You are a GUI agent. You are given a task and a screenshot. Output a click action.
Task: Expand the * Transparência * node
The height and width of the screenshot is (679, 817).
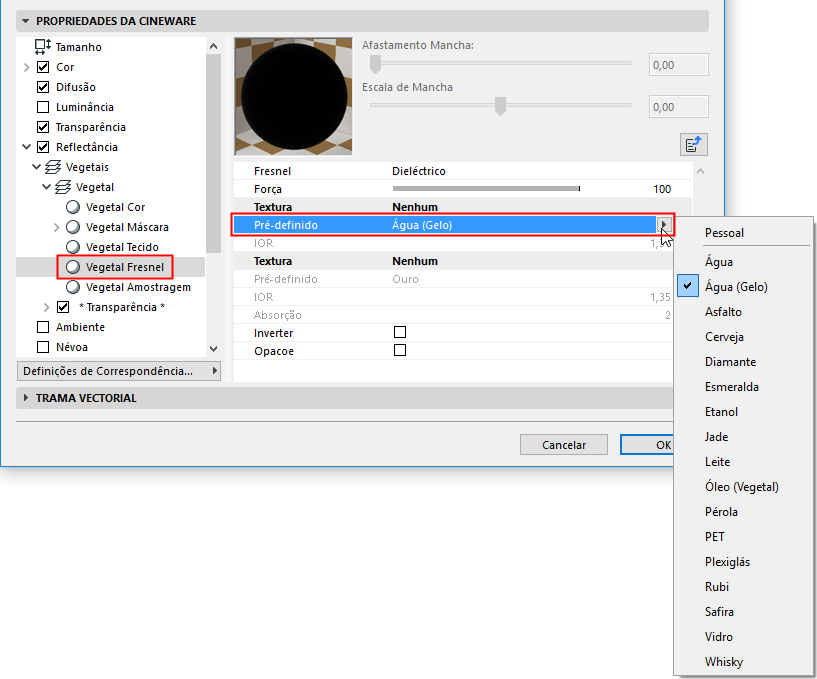(46, 307)
